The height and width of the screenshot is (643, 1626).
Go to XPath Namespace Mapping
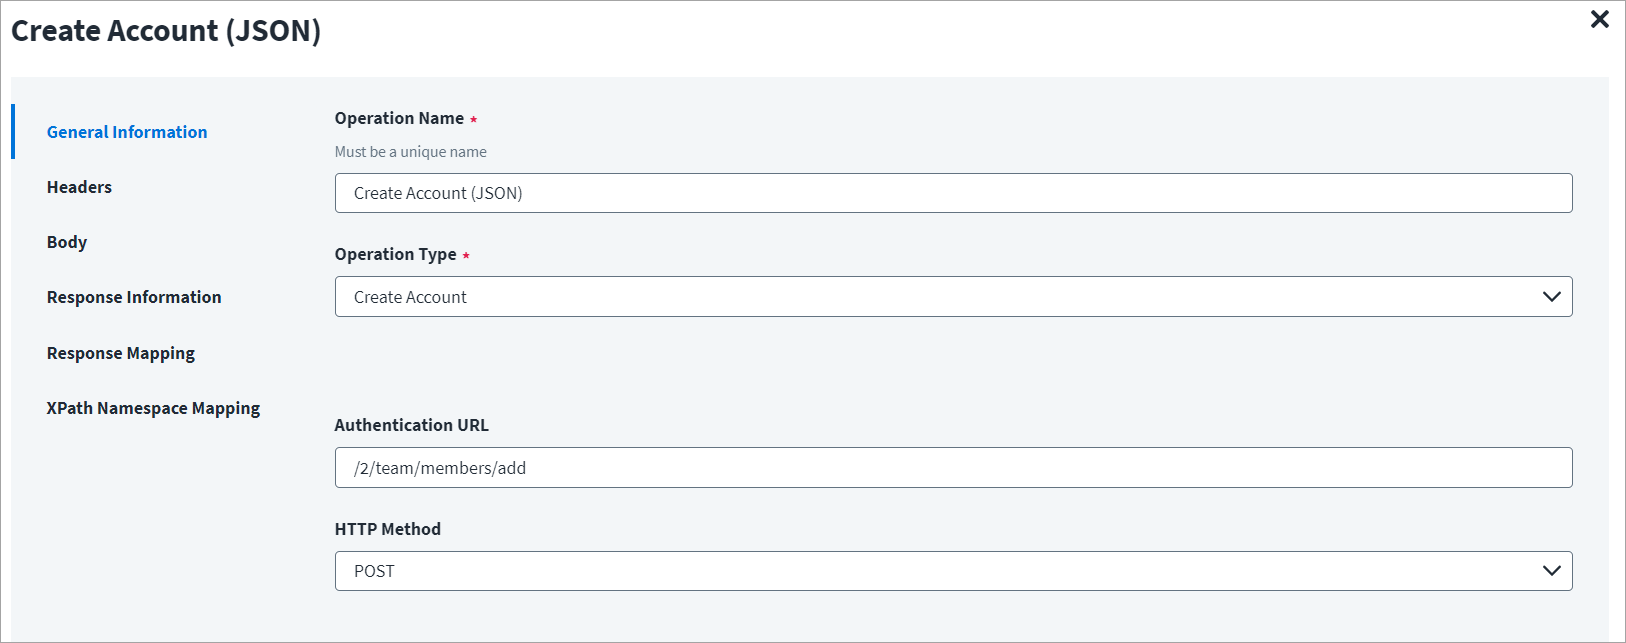click(153, 407)
